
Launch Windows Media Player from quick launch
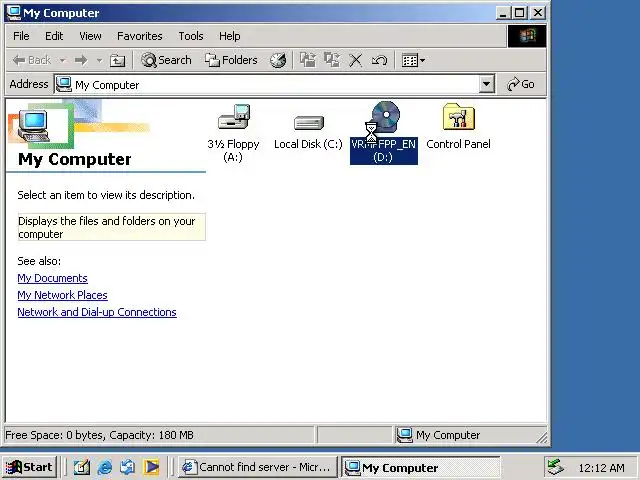151,467
